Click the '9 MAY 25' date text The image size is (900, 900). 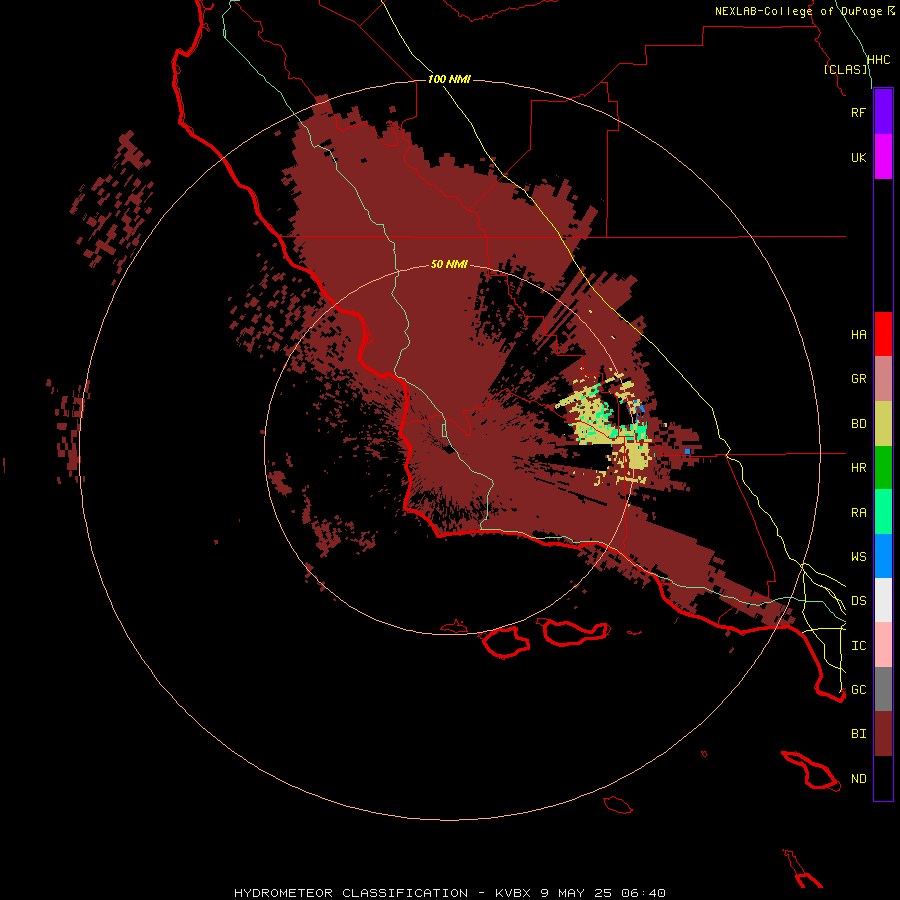[577, 893]
